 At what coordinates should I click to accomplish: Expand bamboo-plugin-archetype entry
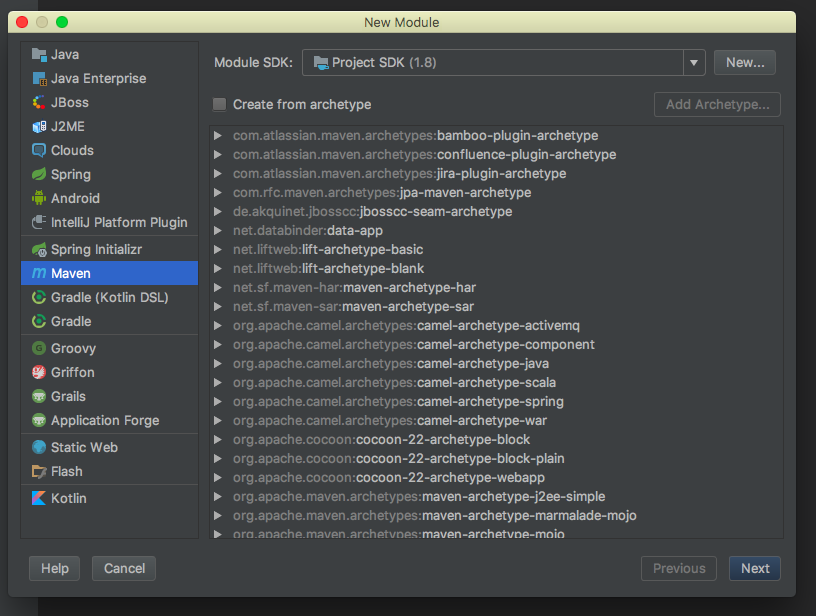218,136
